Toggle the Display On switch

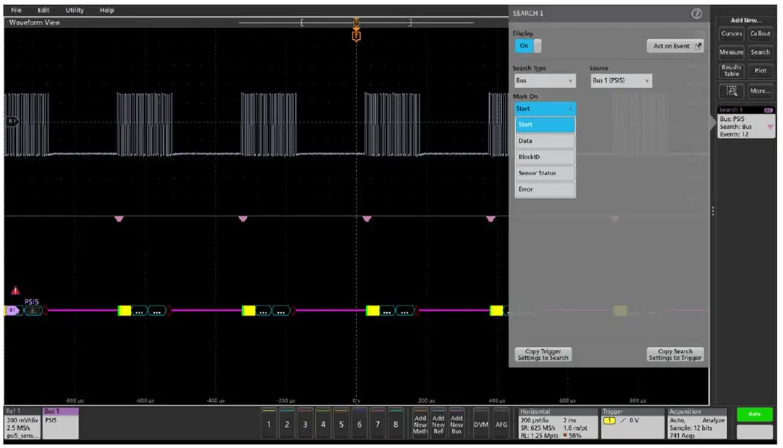[x=528, y=46]
